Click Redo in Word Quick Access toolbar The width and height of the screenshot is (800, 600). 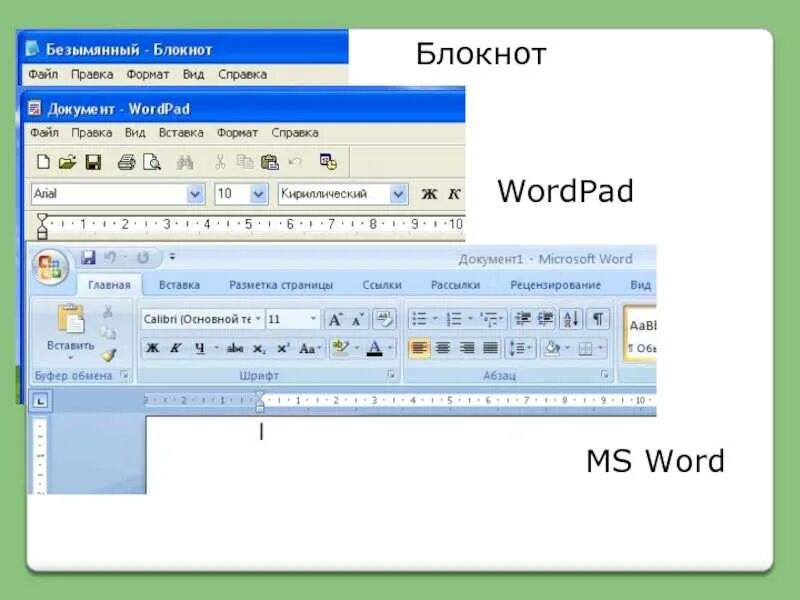(143, 258)
